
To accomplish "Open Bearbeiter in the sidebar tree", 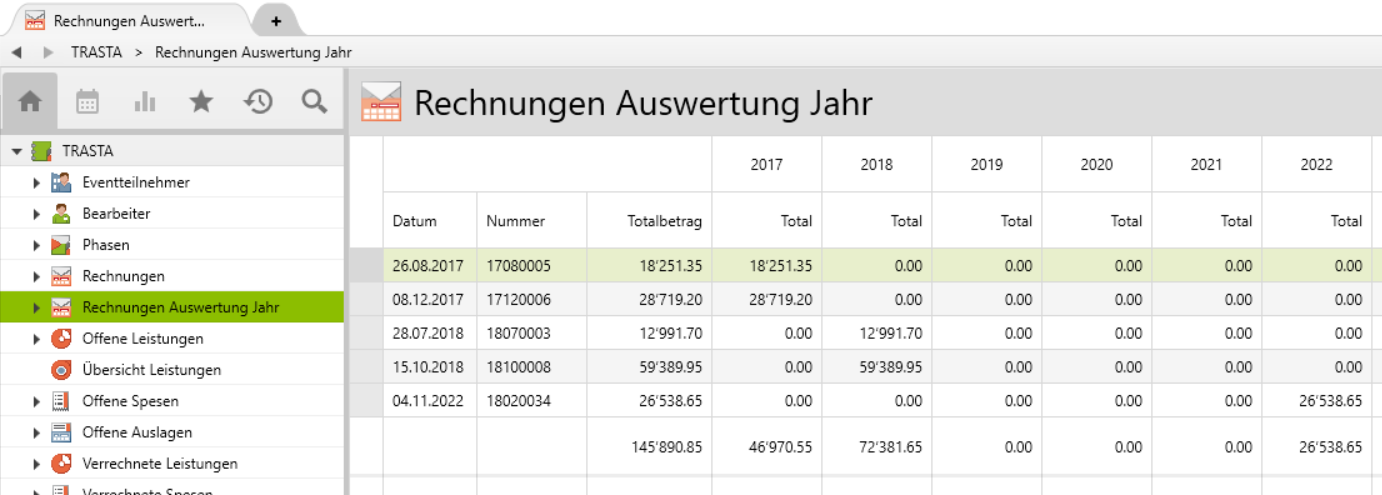I will coord(116,214).
